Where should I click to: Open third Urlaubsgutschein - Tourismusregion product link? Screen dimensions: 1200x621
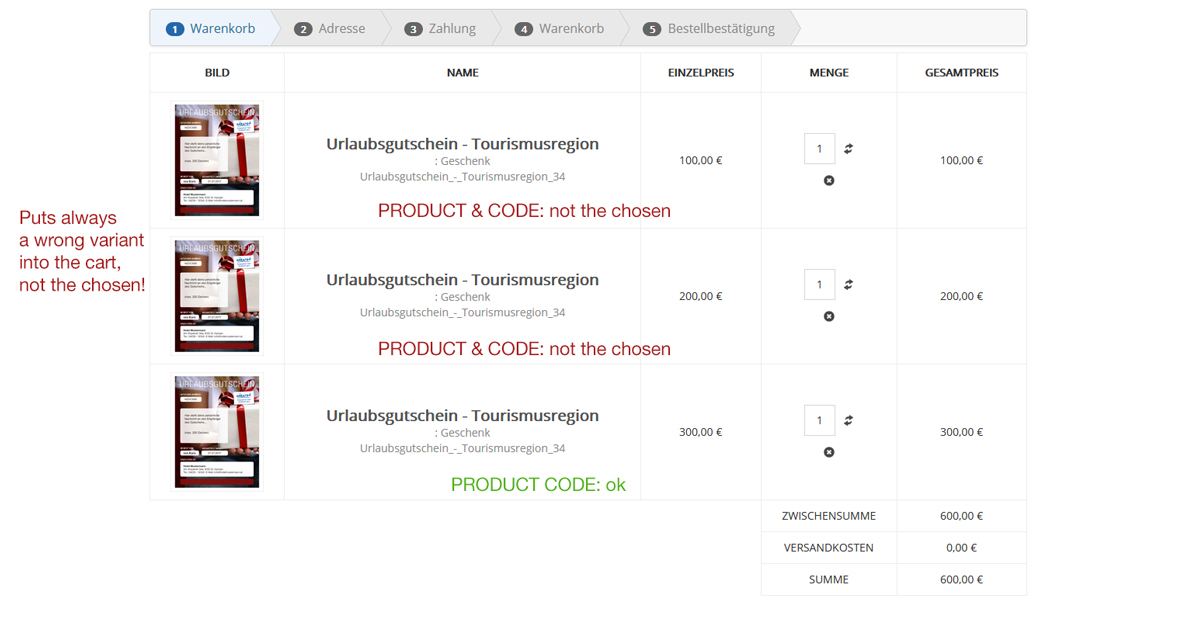point(462,416)
